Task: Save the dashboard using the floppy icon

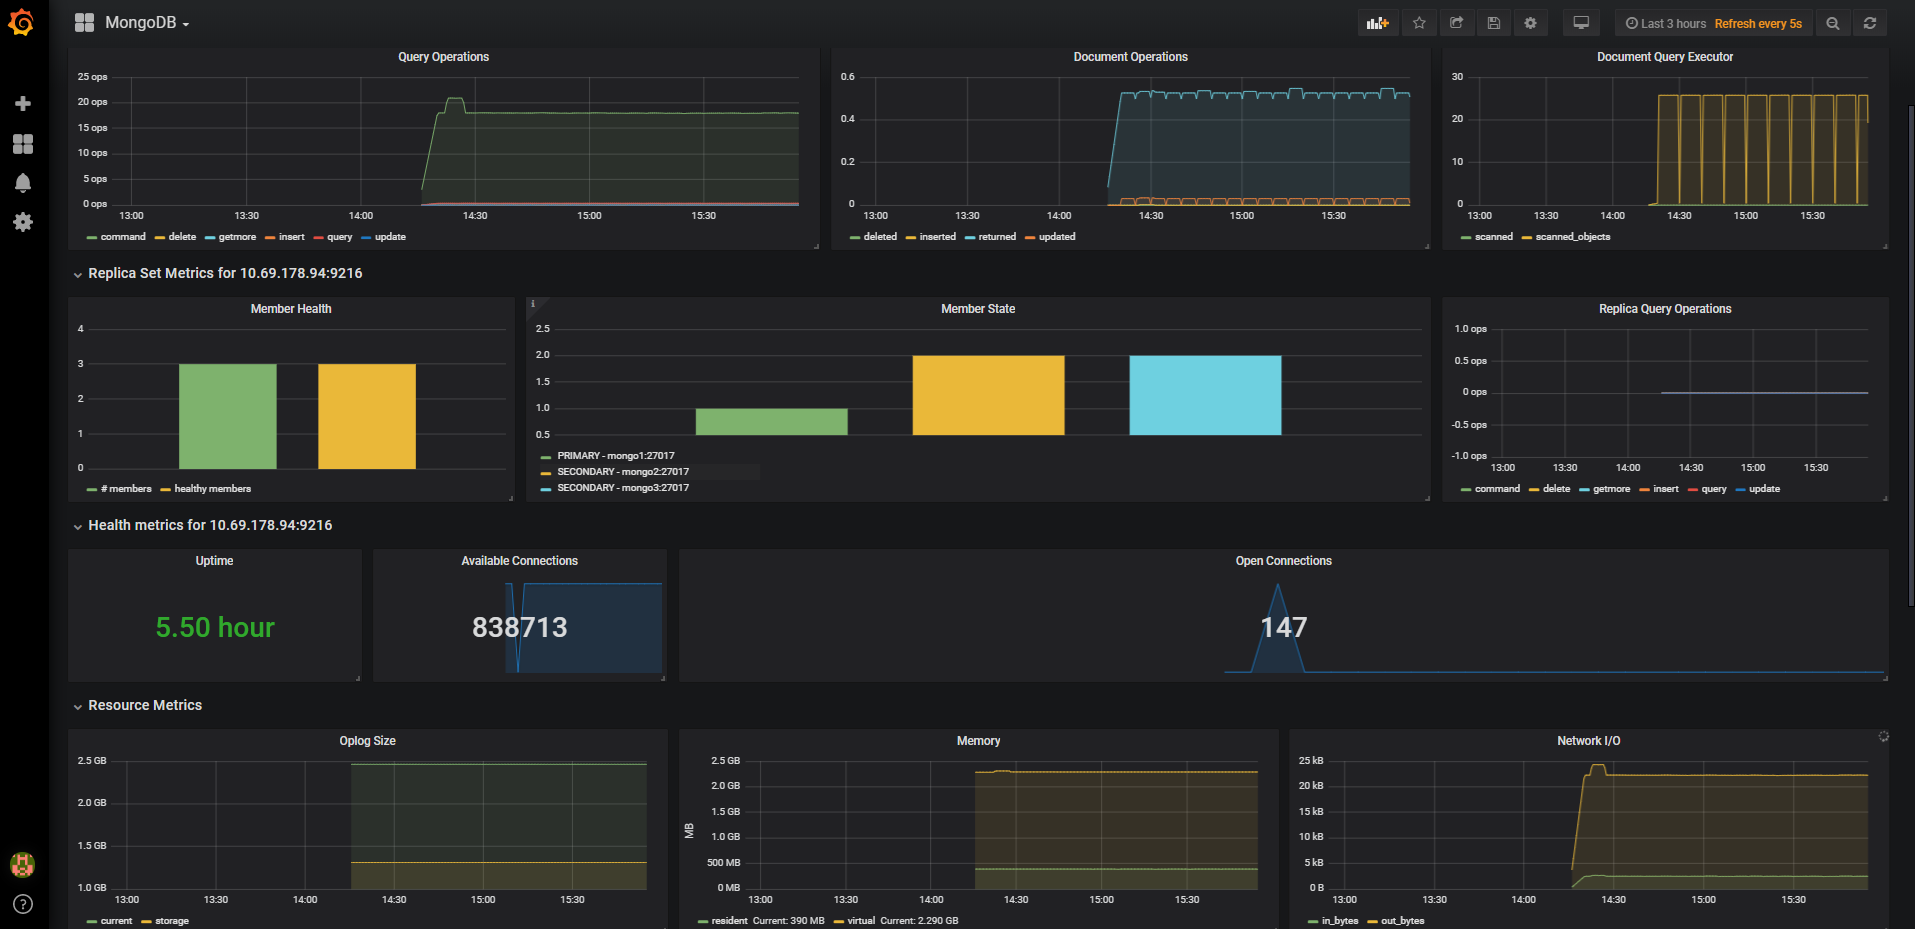Action: tap(1494, 23)
